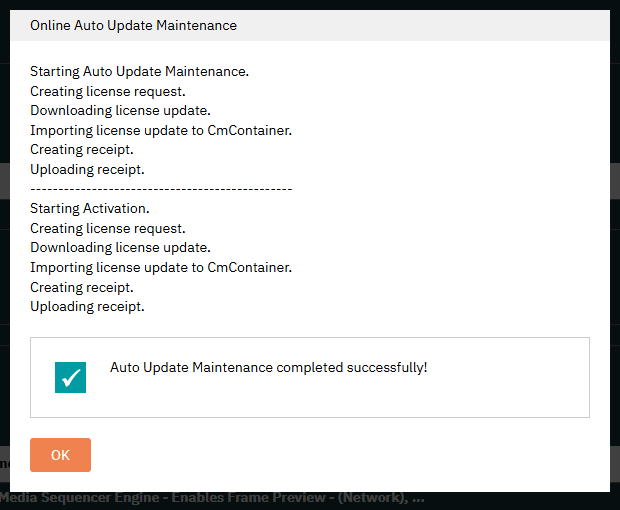The width and height of the screenshot is (620, 510).
Task: Select the "Starting Activation." log line
Action: (x=89, y=208)
